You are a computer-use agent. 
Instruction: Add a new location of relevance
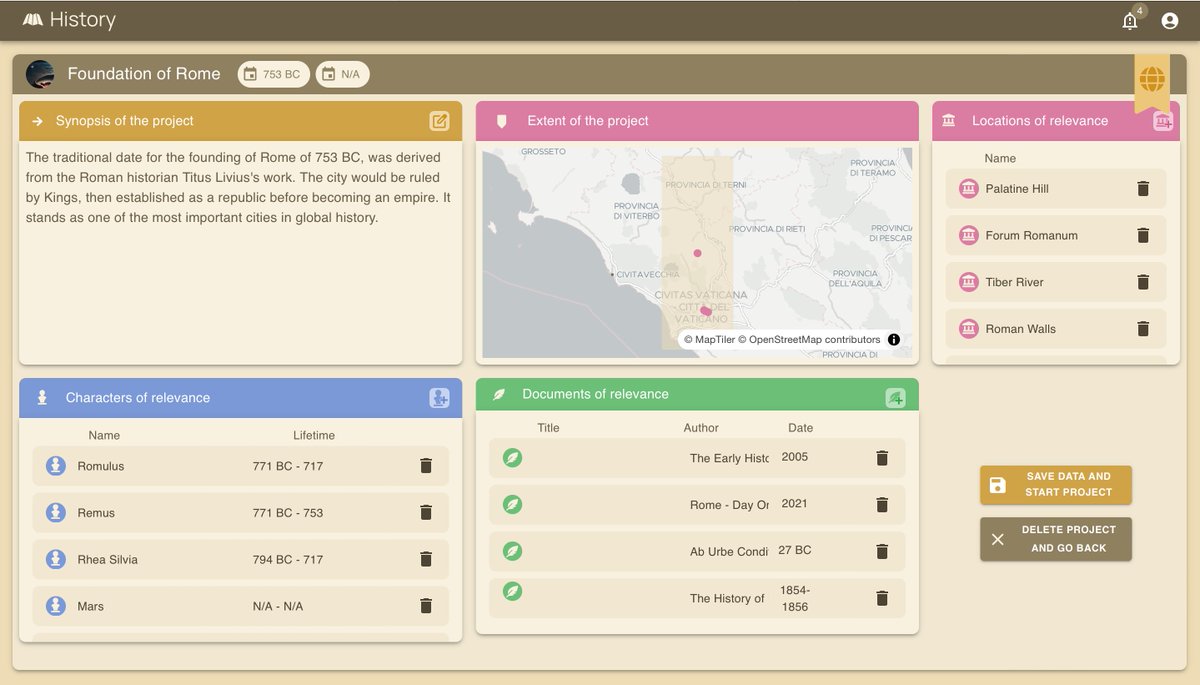pyautogui.click(x=1163, y=120)
